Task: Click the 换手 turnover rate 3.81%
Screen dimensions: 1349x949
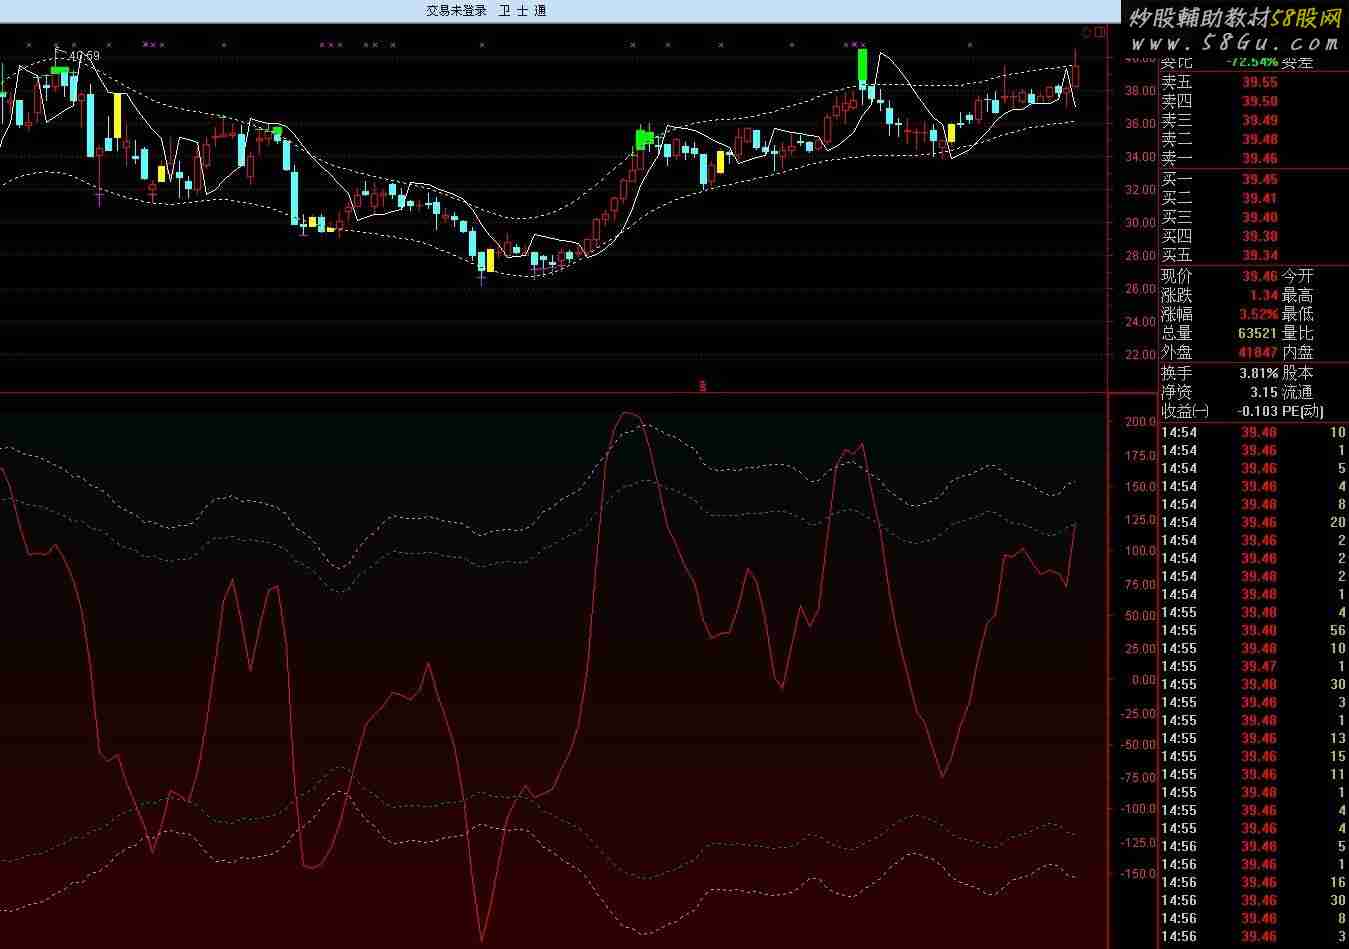Action: pyautogui.click(x=1259, y=373)
